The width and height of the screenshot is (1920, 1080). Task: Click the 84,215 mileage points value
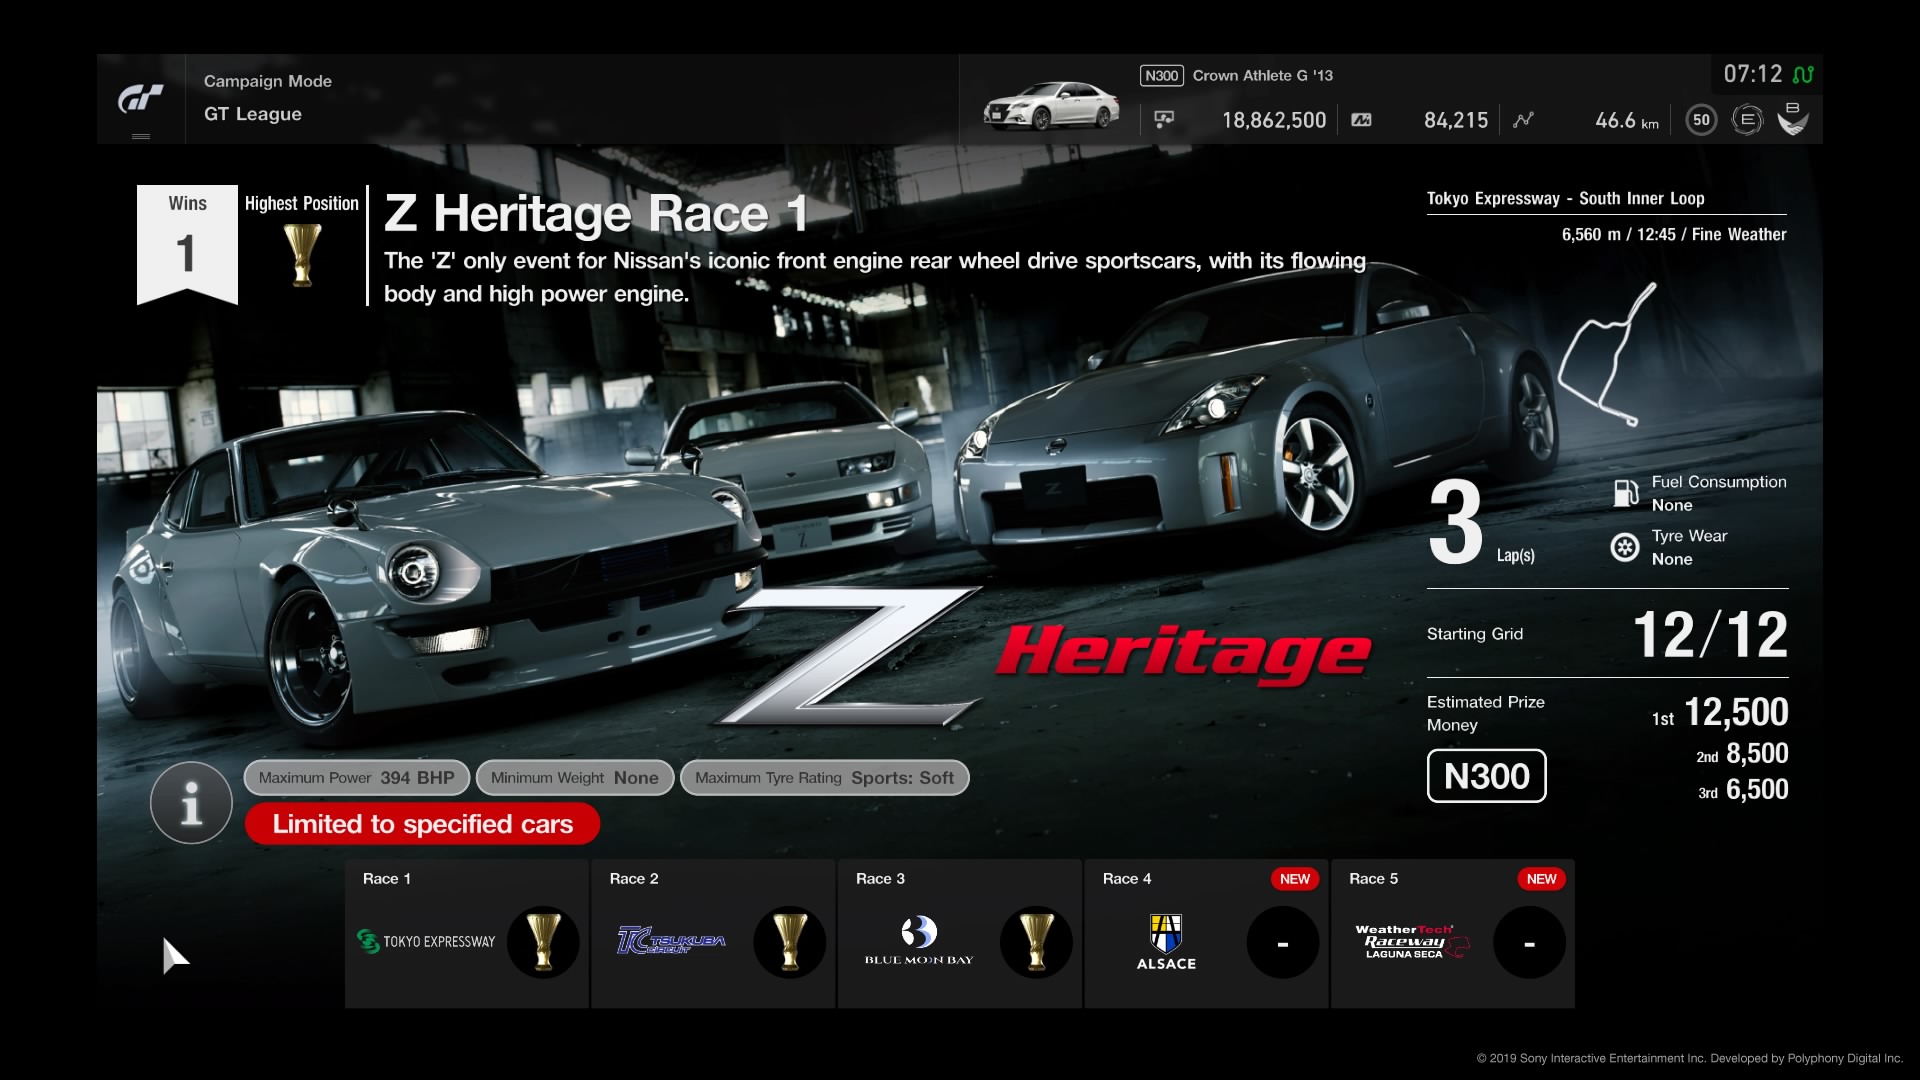1456,121
